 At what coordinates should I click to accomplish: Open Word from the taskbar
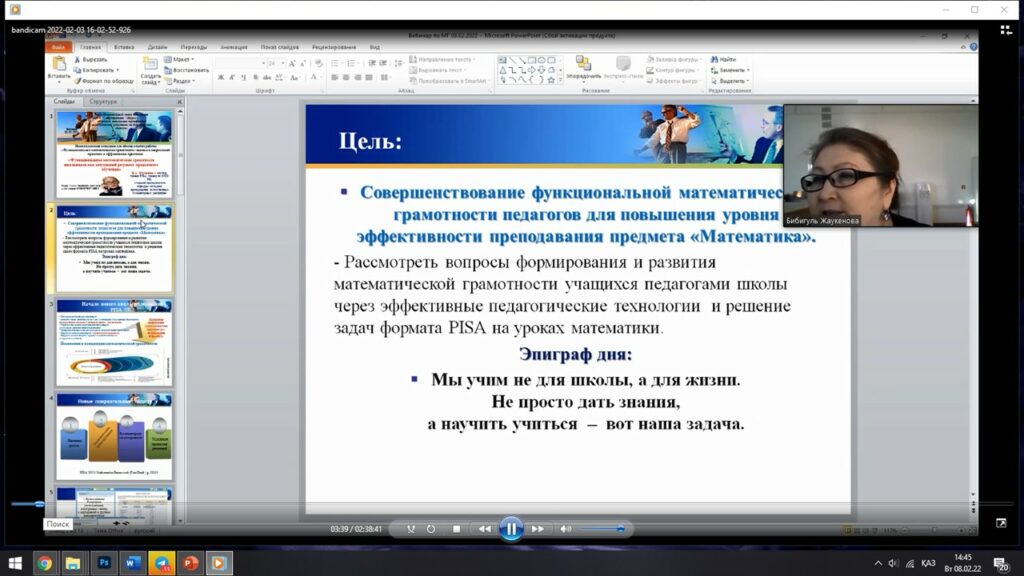pos(133,562)
